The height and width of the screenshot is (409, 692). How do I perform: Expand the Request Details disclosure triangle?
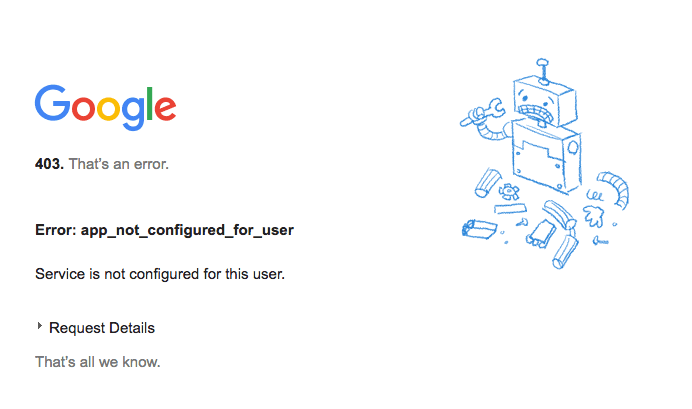click(x=40, y=326)
